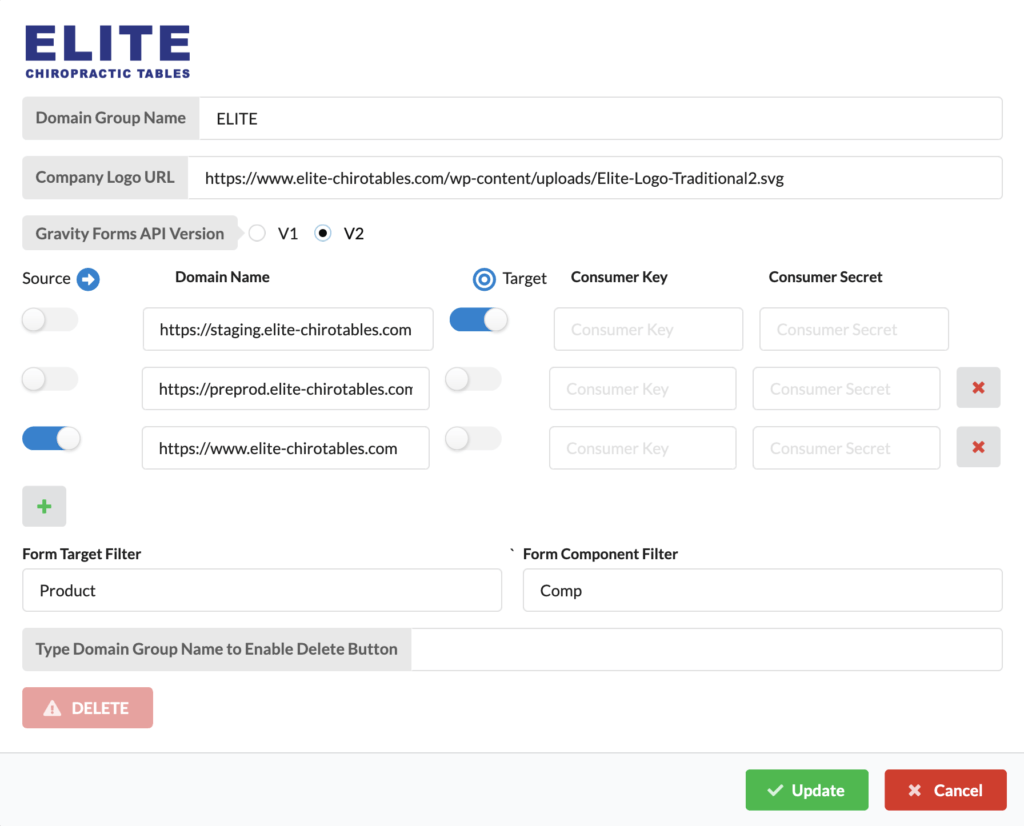Click the Form Component Filter label
Image resolution: width=1024 pixels, height=826 pixels.
[600, 554]
